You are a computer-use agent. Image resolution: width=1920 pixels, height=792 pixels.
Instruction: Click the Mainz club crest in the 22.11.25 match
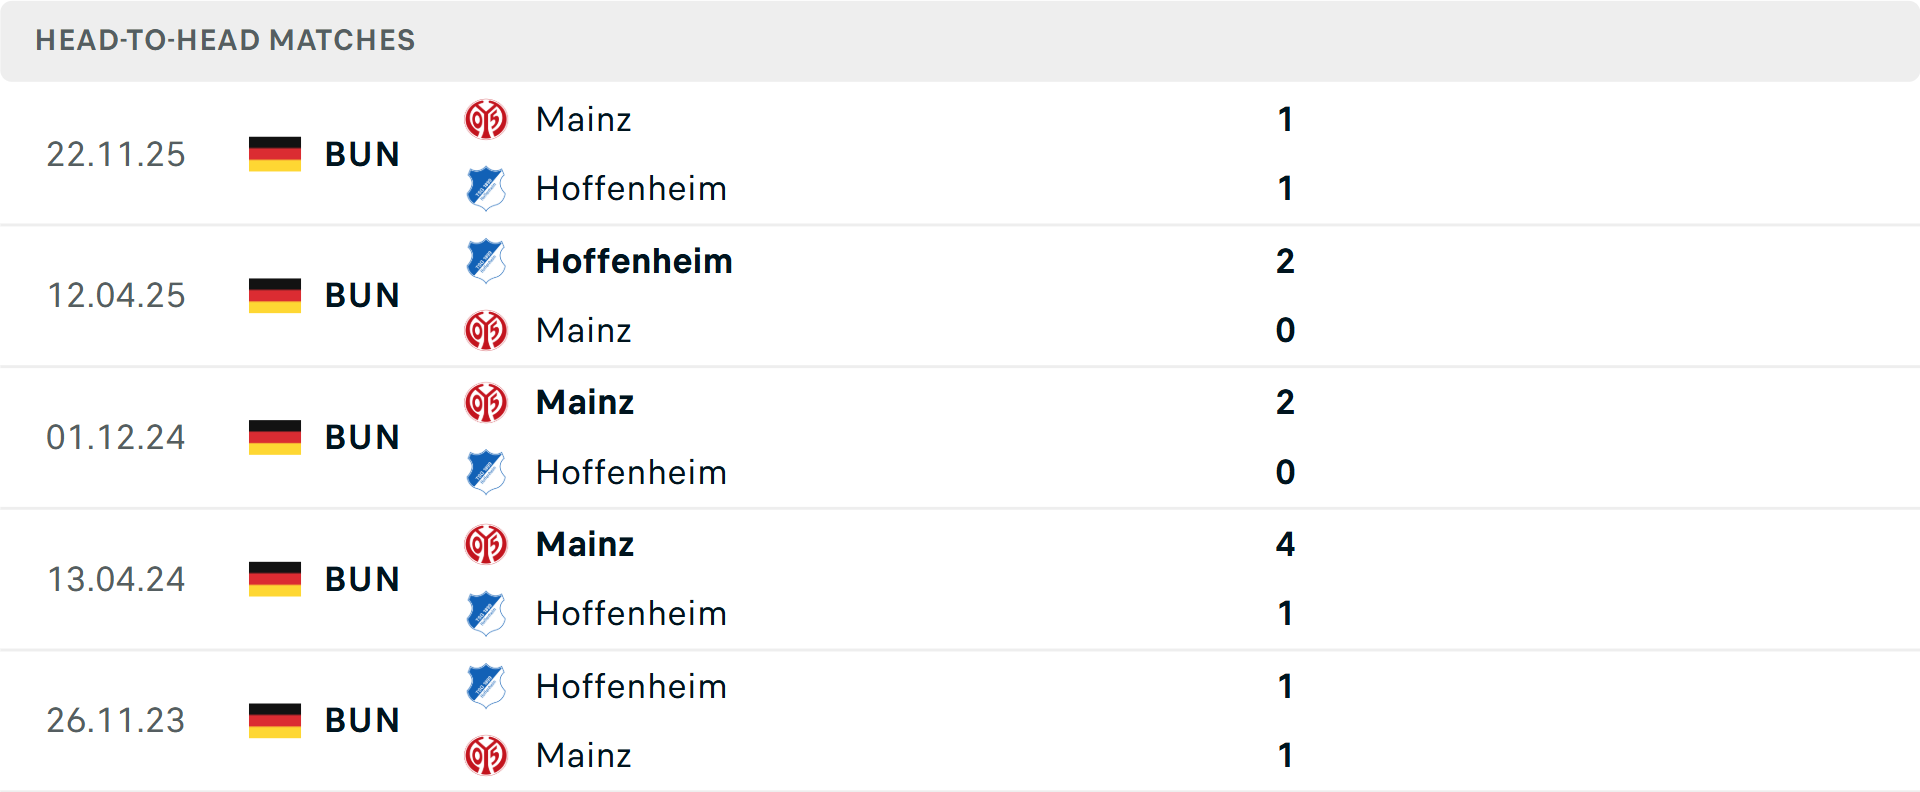[x=487, y=119]
